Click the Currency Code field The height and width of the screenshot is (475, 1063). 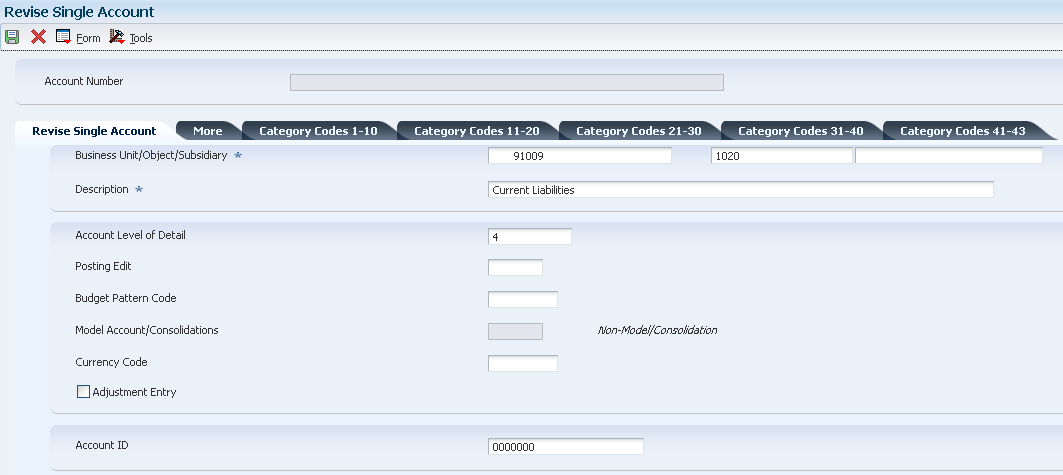pyautogui.click(x=523, y=363)
